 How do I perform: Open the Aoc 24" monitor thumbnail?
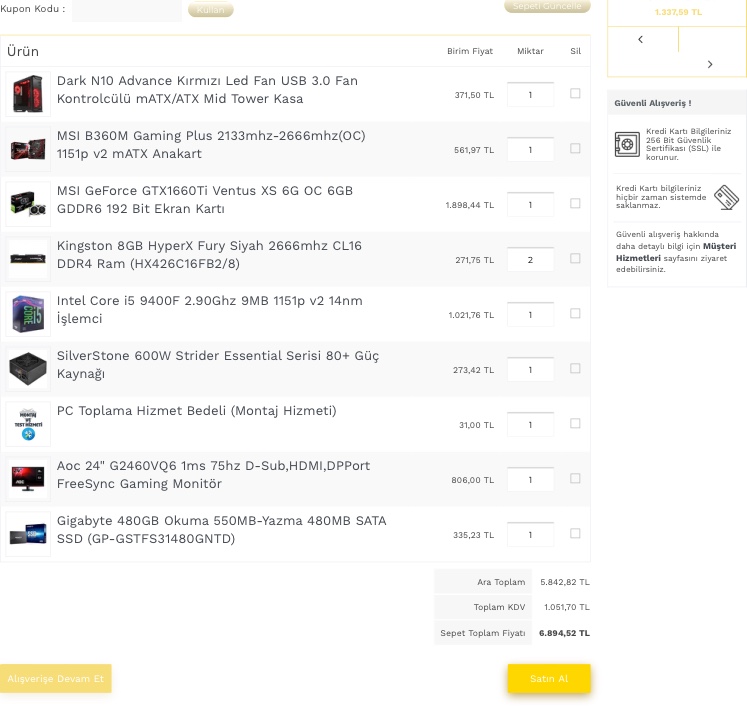point(28,479)
